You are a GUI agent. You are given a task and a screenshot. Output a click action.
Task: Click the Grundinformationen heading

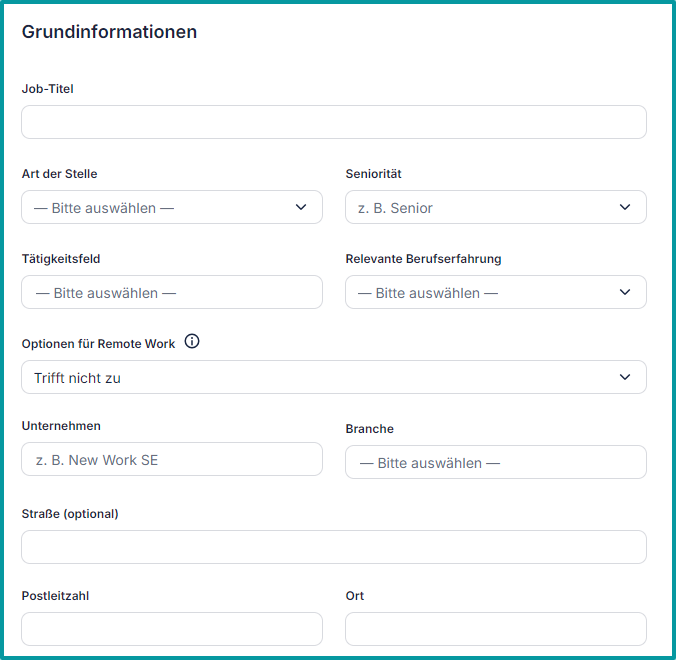[x=109, y=32]
